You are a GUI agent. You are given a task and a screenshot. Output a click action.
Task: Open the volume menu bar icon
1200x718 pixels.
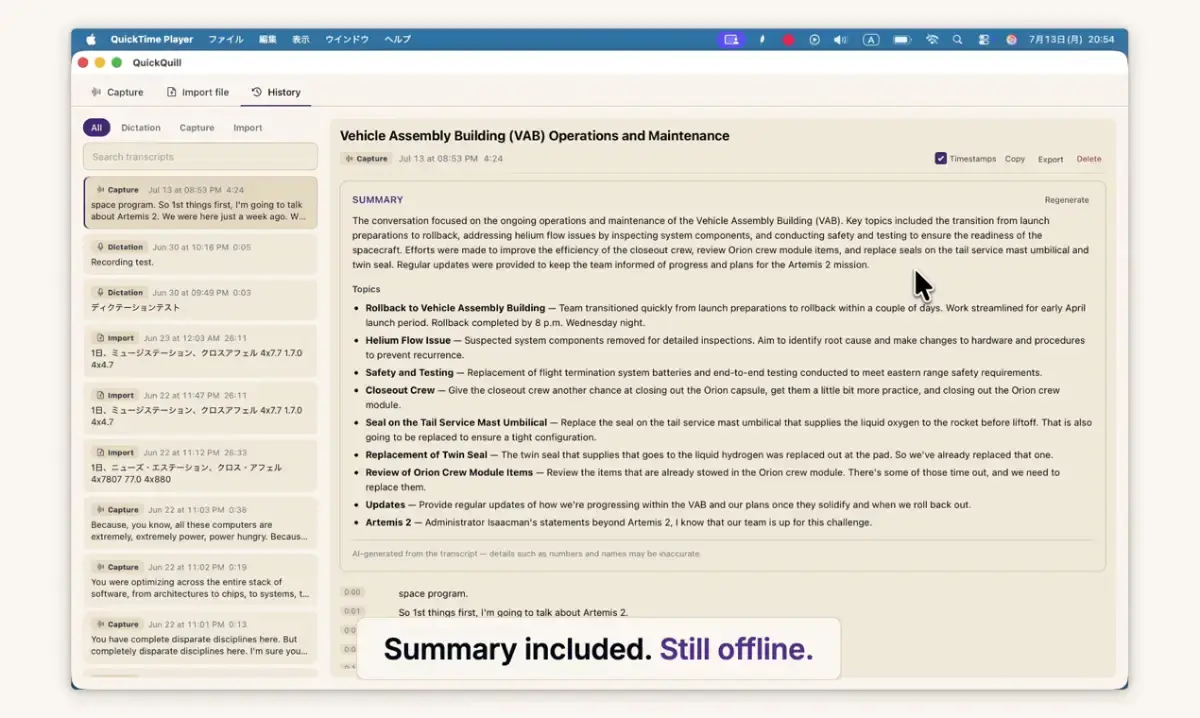841,40
